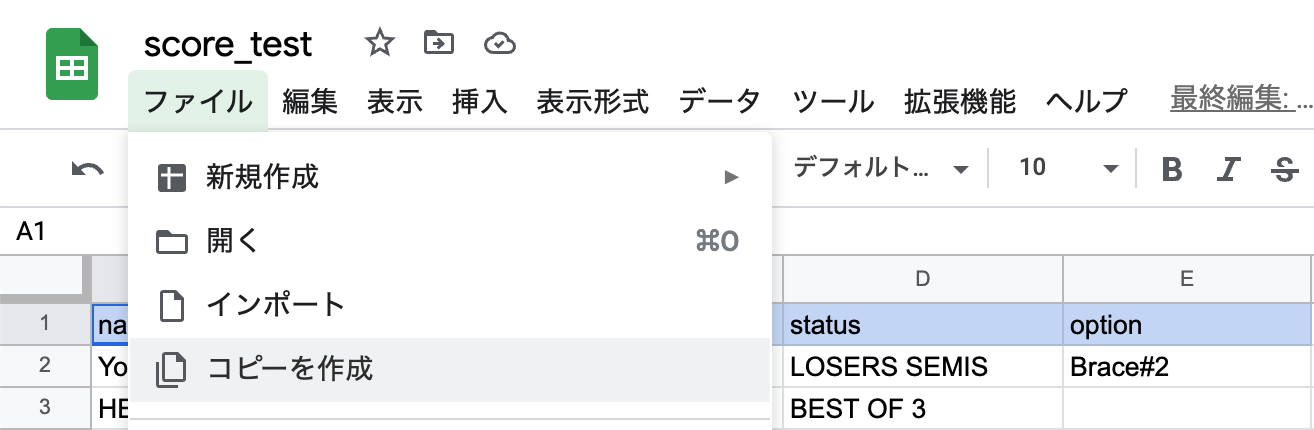Toggle italic formatting
The height and width of the screenshot is (430, 1314).
tap(1228, 170)
